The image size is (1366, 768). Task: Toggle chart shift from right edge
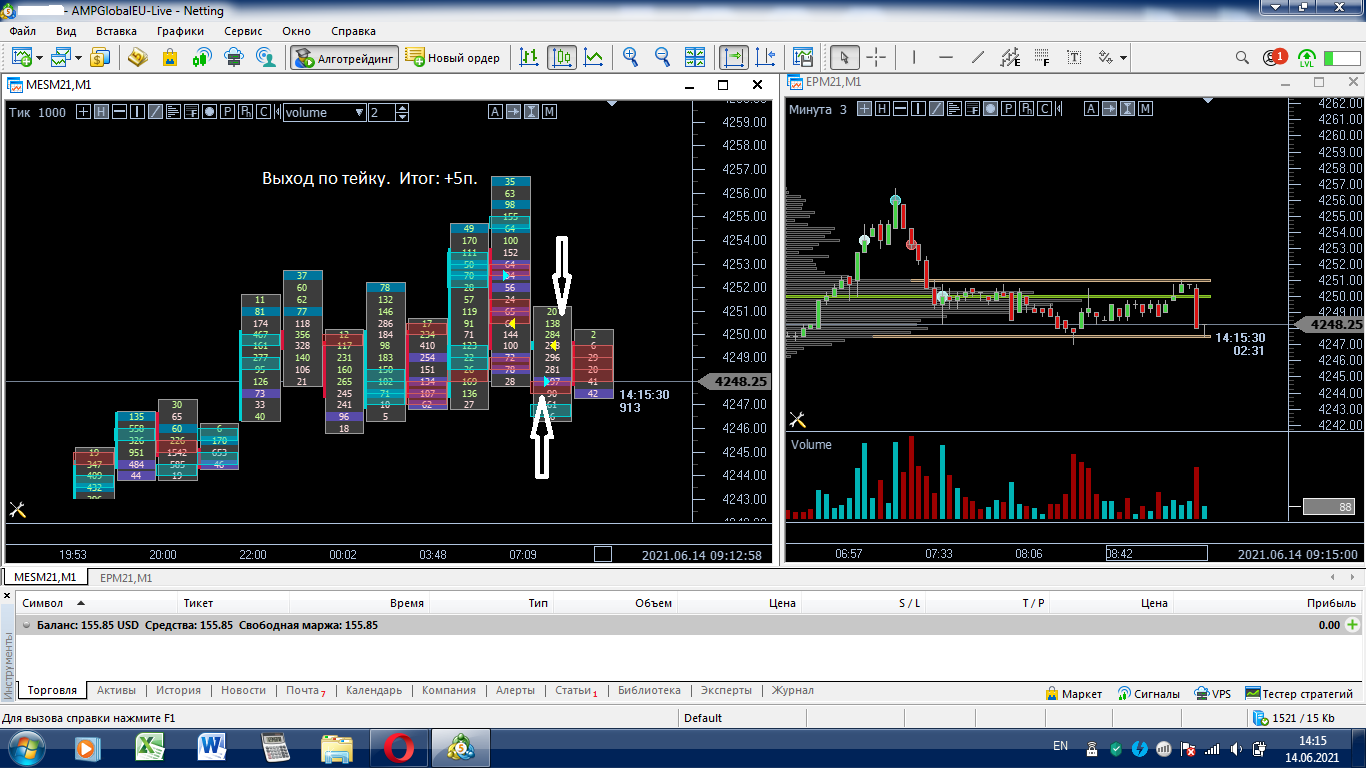[766, 57]
